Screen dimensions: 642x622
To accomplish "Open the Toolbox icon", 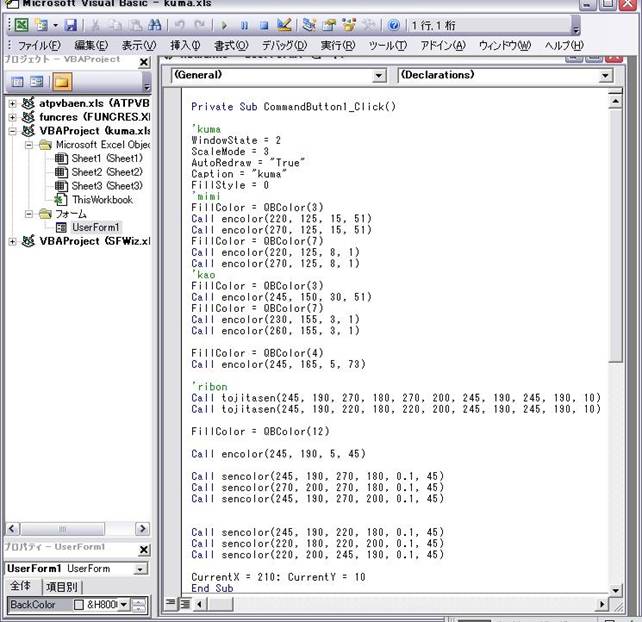I will pos(369,25).
